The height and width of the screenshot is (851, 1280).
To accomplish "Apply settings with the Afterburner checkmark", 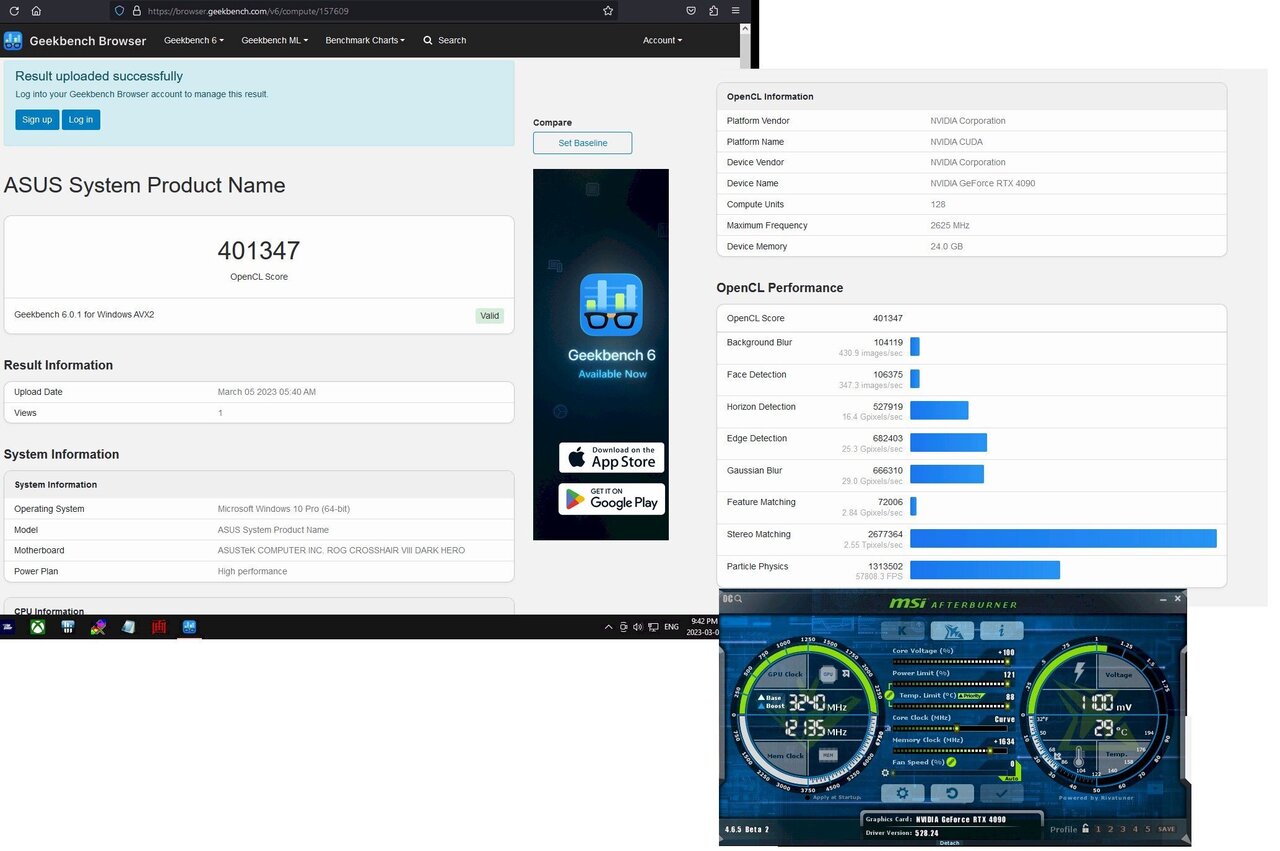I will 1001,793.
